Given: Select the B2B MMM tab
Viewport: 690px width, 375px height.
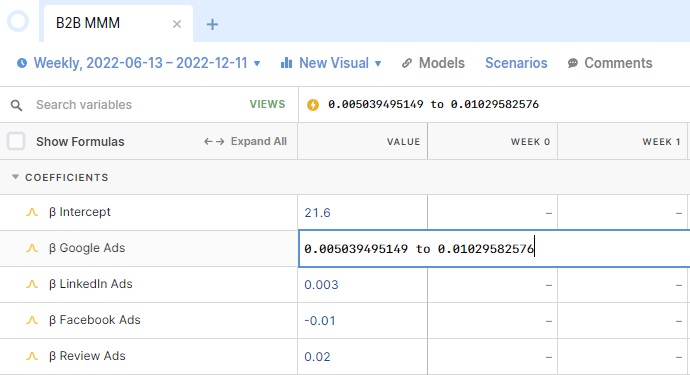Looking at the screenshot, I should click(x=118, y=23).
